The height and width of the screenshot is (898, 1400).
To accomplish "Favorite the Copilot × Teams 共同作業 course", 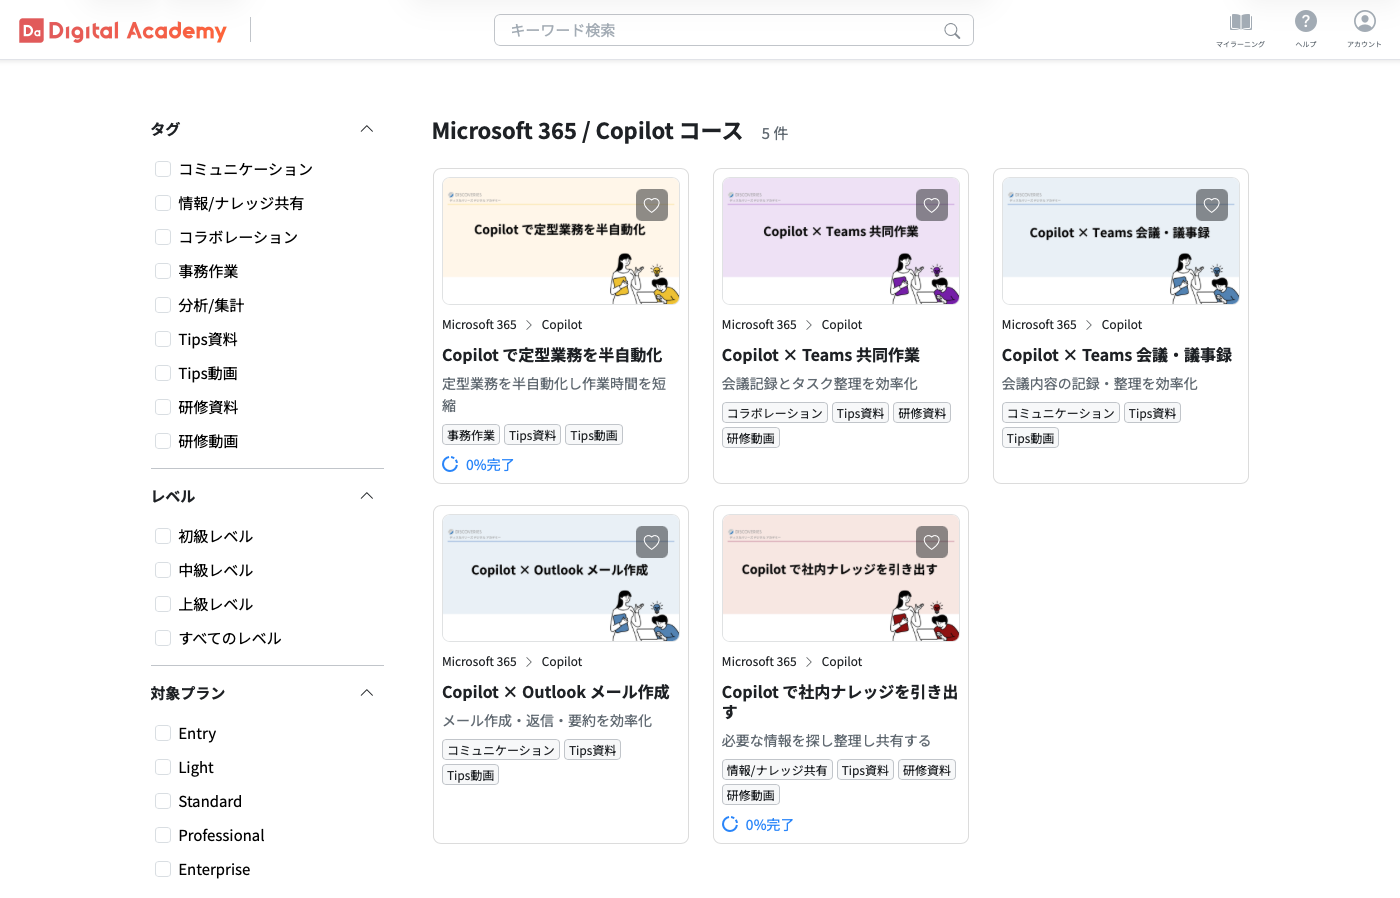I will pos(932,205).
